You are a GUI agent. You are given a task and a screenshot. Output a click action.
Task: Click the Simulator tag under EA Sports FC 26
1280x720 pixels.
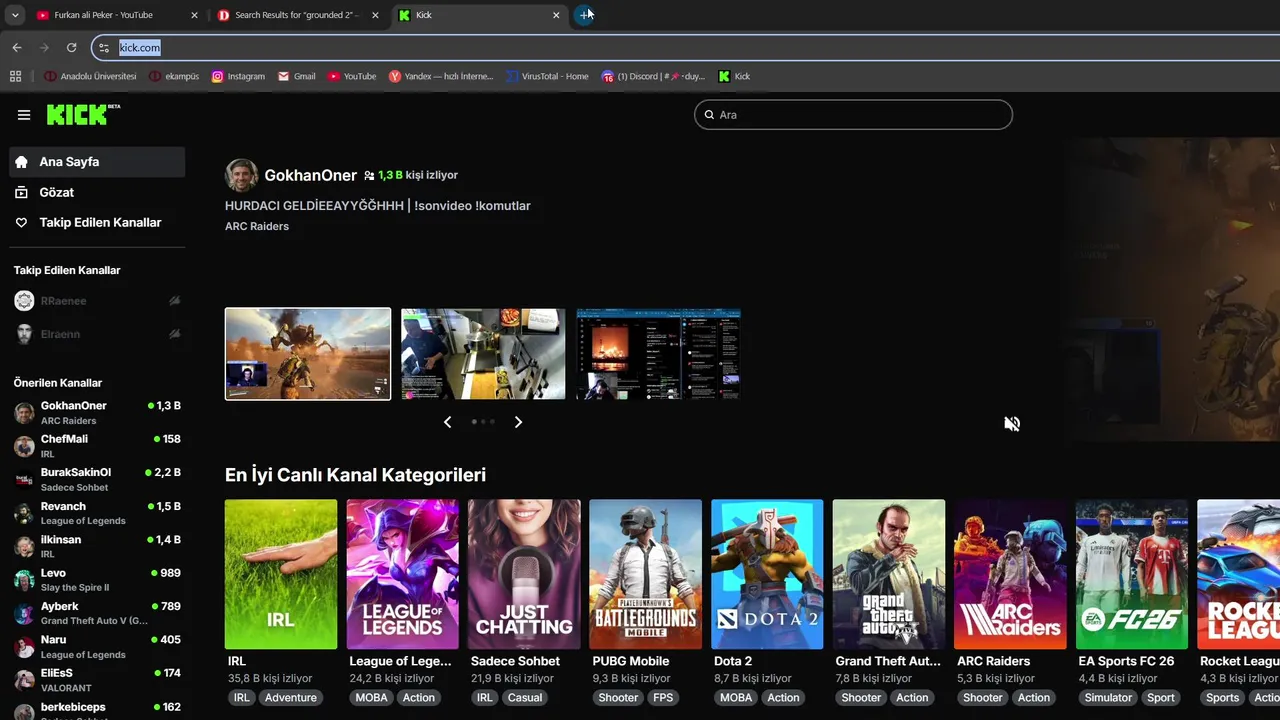click(1108, 698)
